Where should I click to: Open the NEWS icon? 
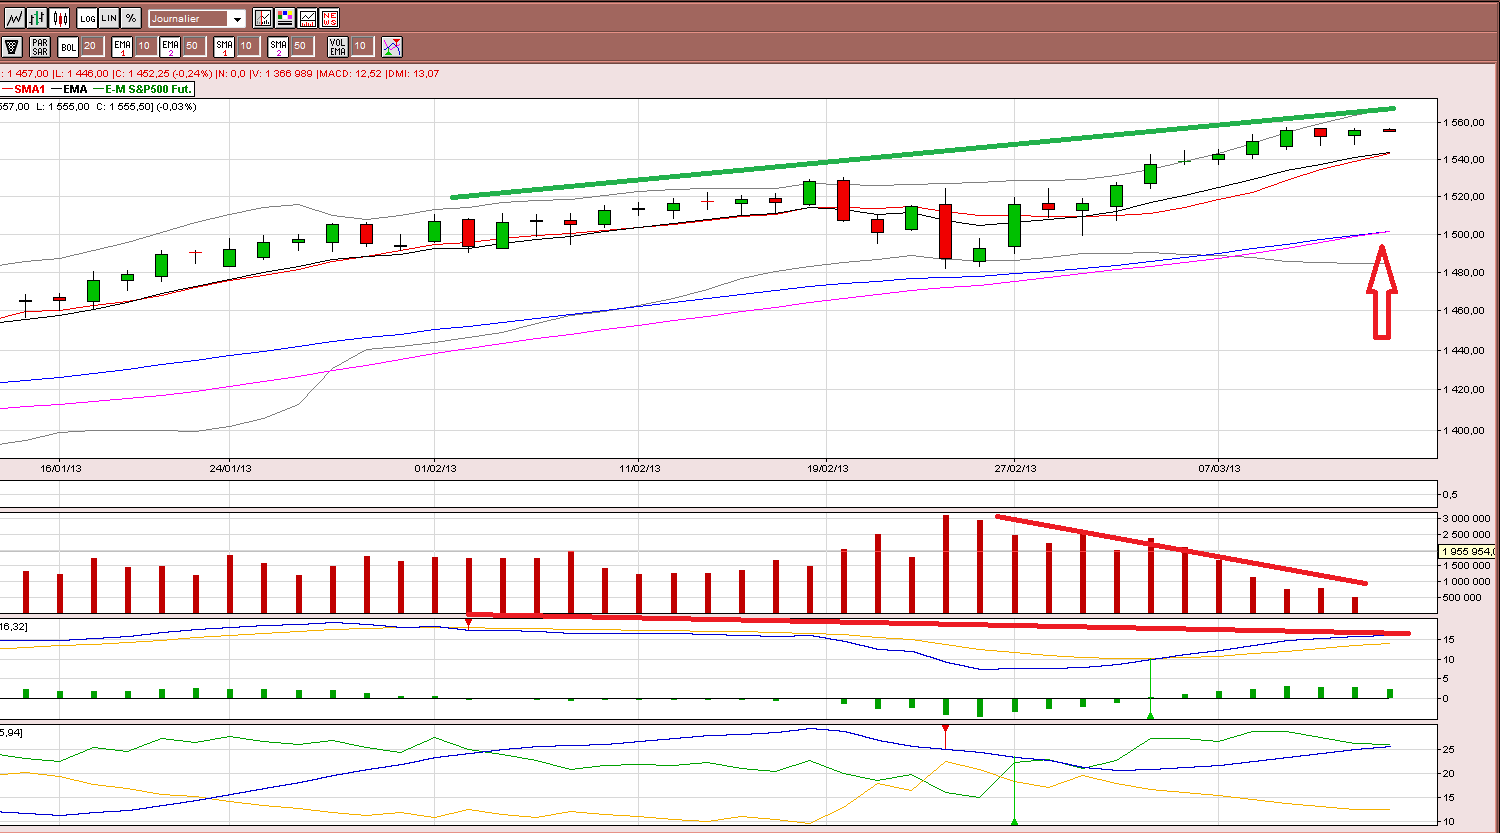329,18
